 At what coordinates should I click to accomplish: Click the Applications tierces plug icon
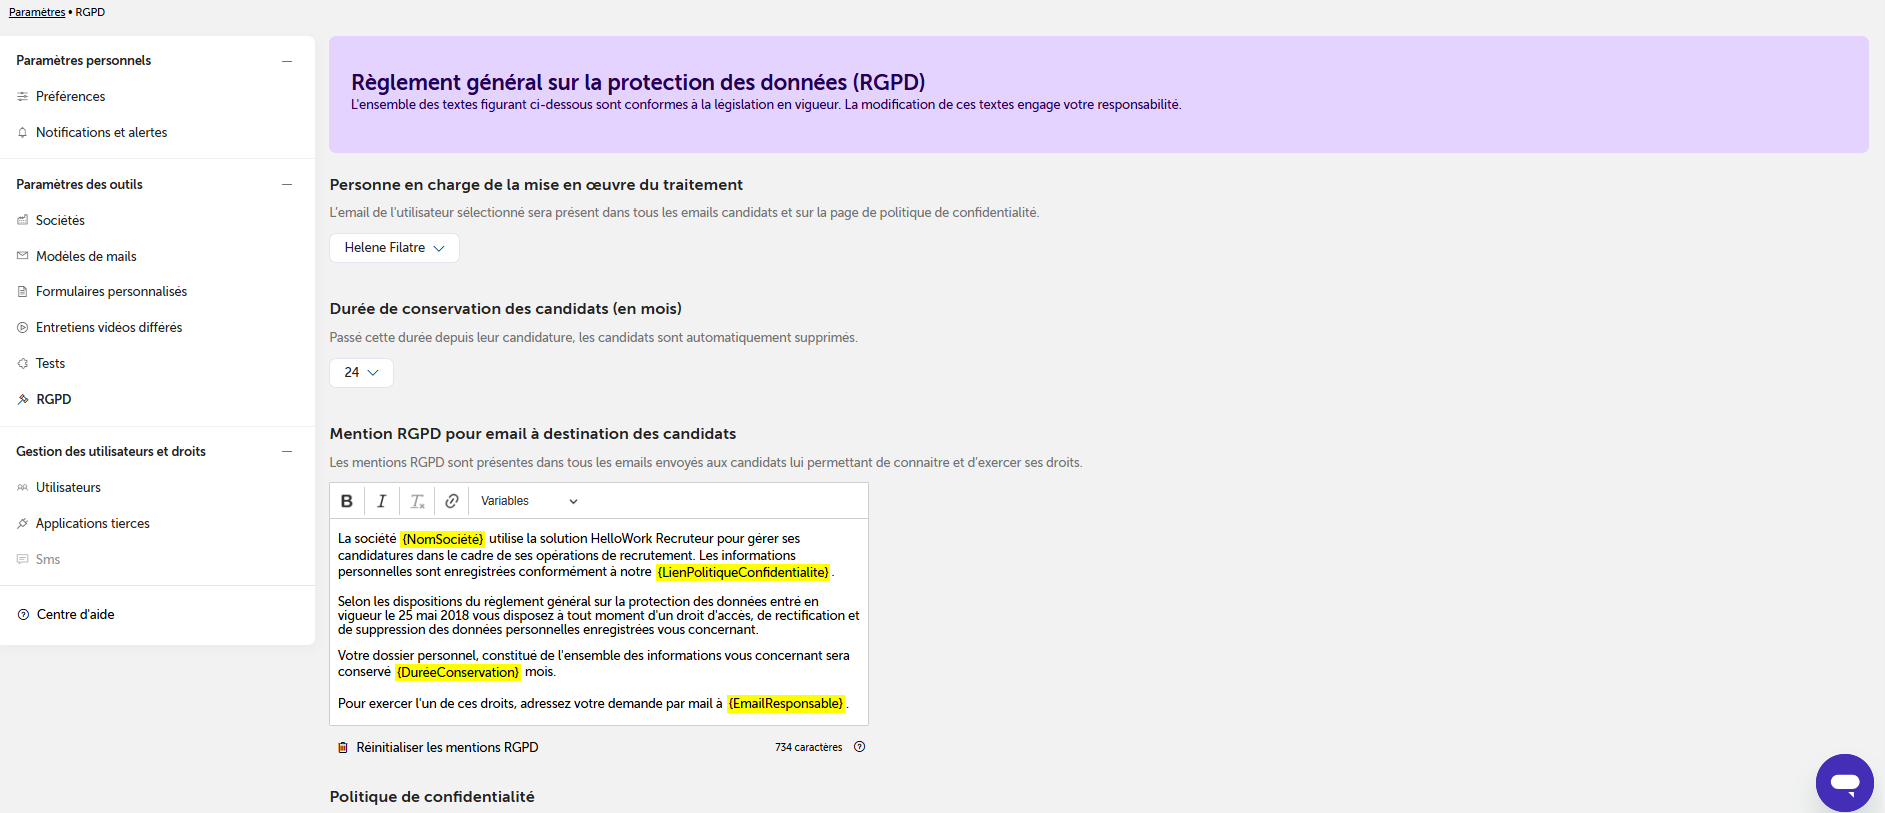click(x=22, y=524)
